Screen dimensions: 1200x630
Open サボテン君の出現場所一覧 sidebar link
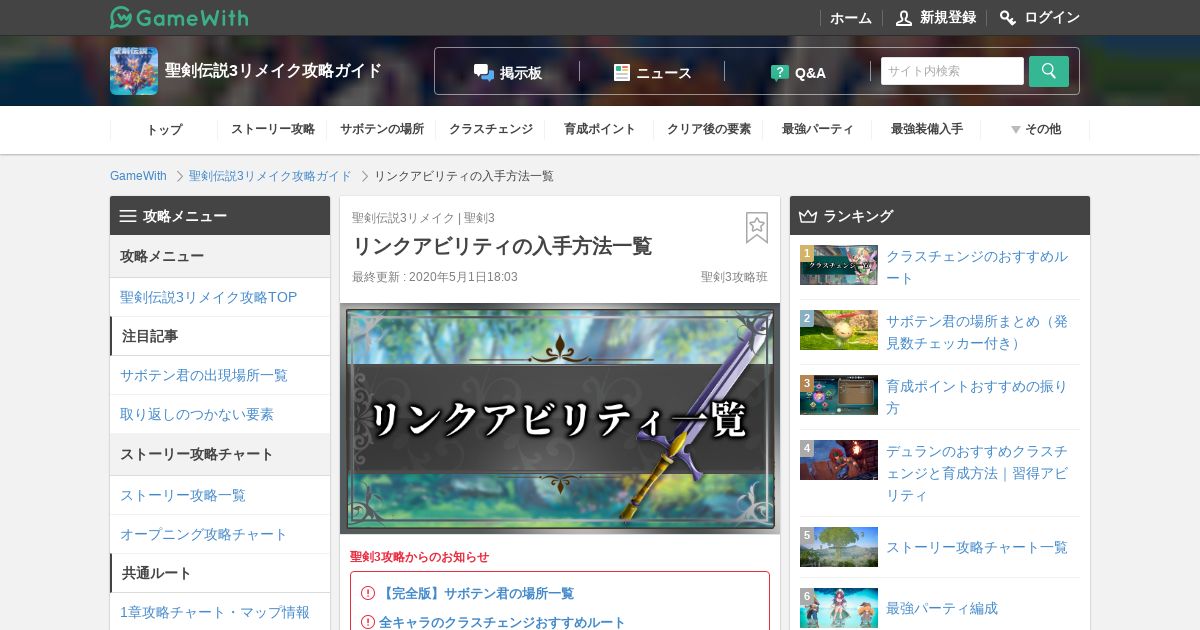tap(204, 375)
